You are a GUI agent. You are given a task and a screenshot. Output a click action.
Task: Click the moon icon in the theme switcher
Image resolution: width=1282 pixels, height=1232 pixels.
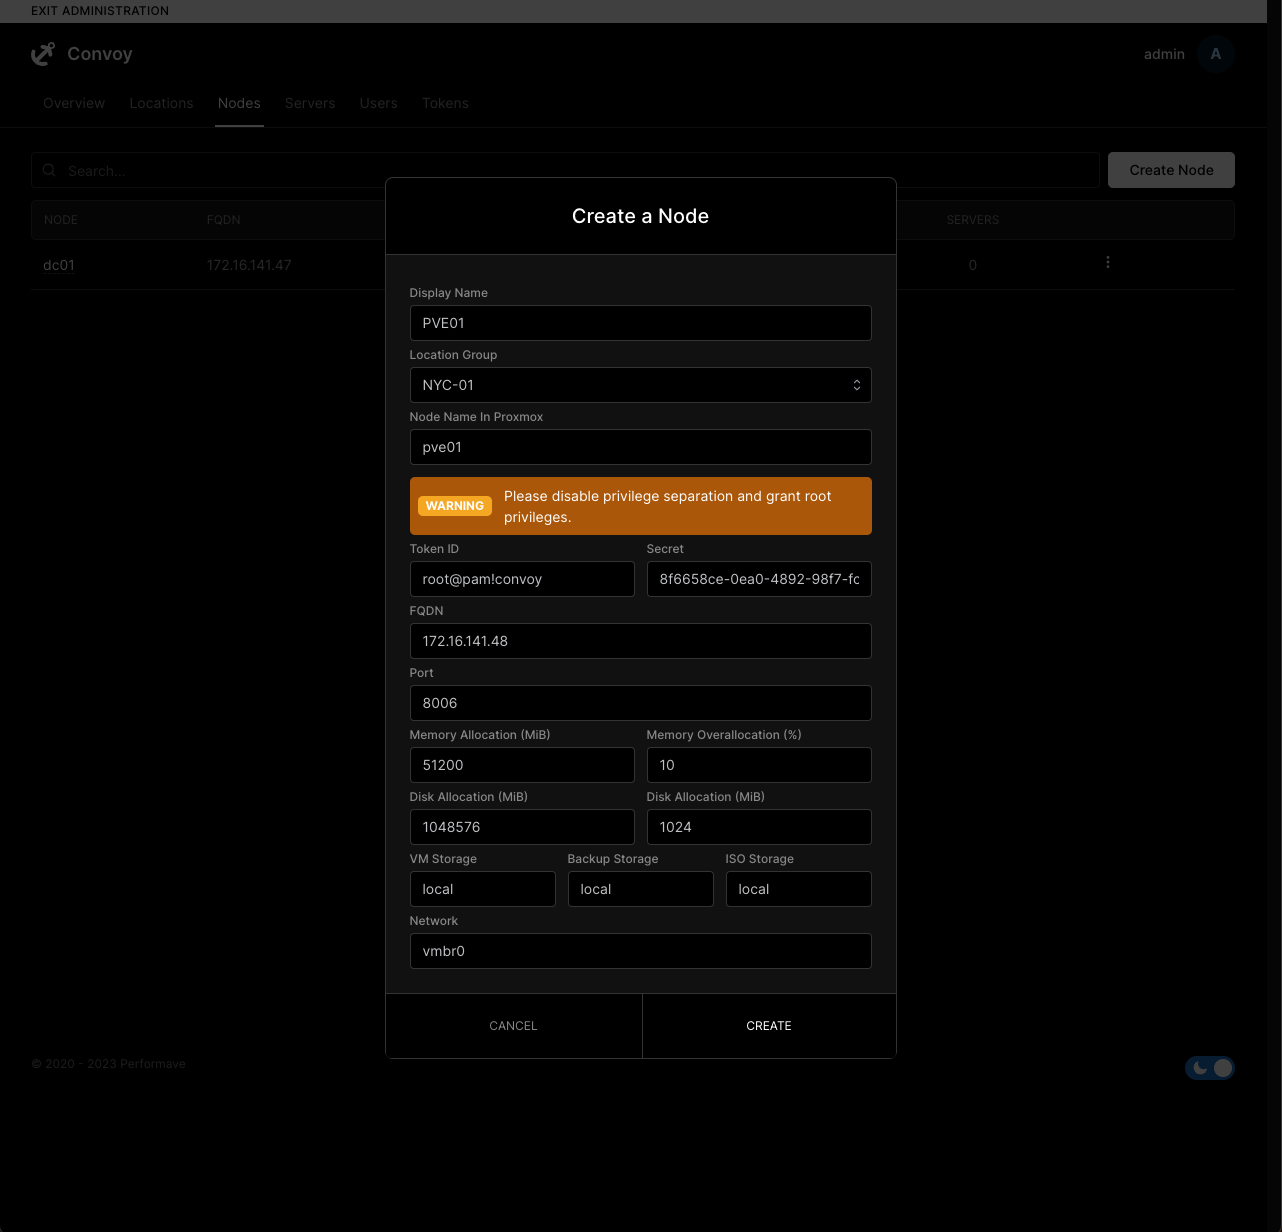1199,1068
